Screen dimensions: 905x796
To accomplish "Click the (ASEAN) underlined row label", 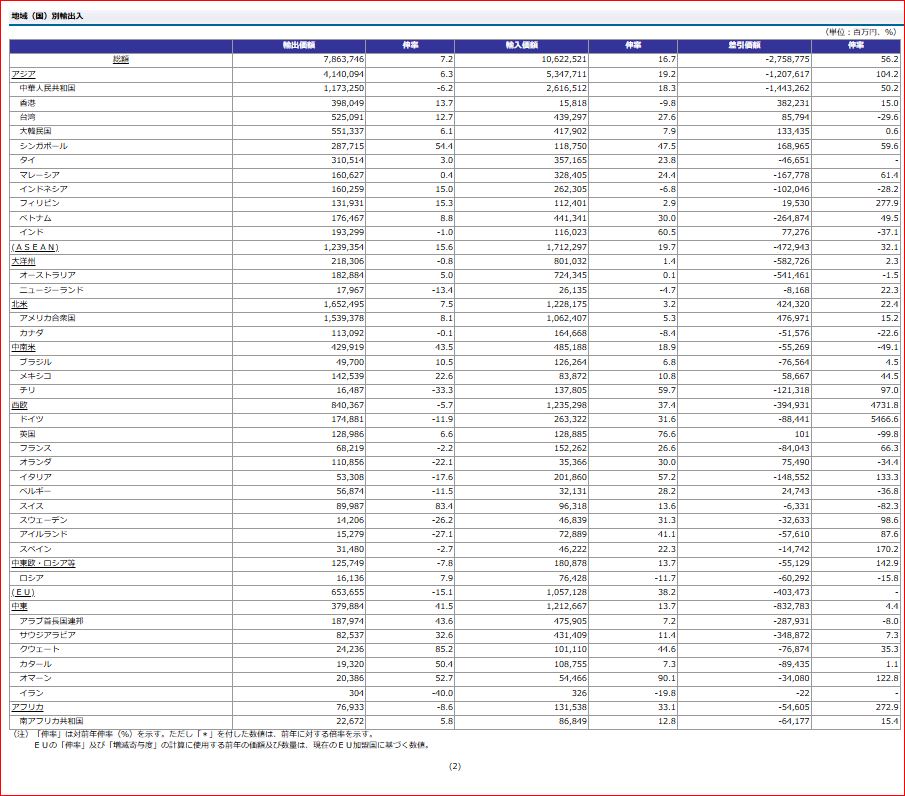I will pyautogui.click(x=35, y=246).
